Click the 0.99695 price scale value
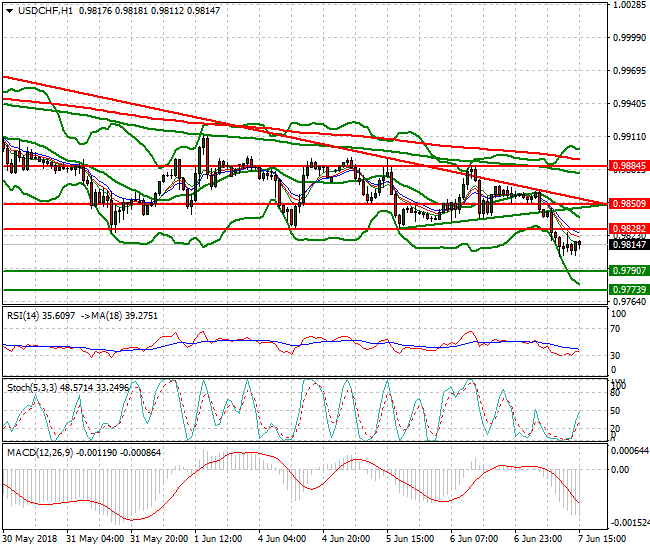 click(x=629, y=71)
